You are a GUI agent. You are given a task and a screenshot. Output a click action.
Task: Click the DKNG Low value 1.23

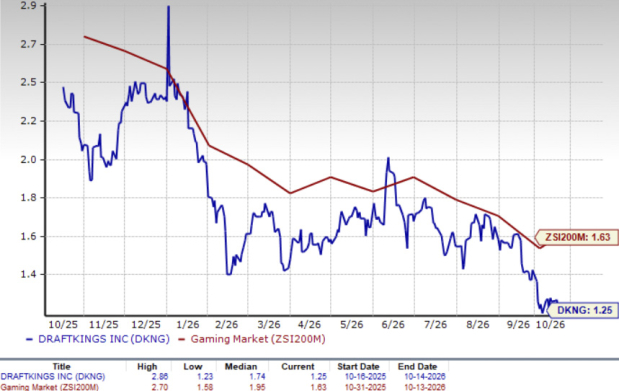[205, 376]
